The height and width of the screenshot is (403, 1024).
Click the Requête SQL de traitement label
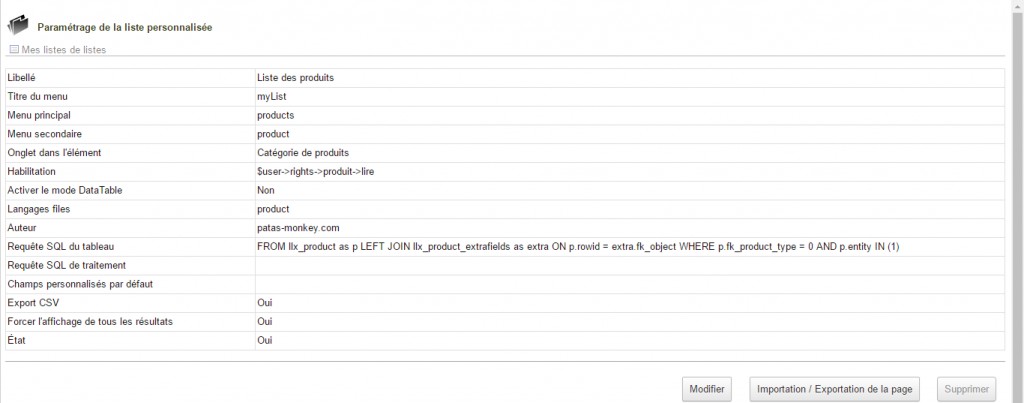[x=65, y=265]
